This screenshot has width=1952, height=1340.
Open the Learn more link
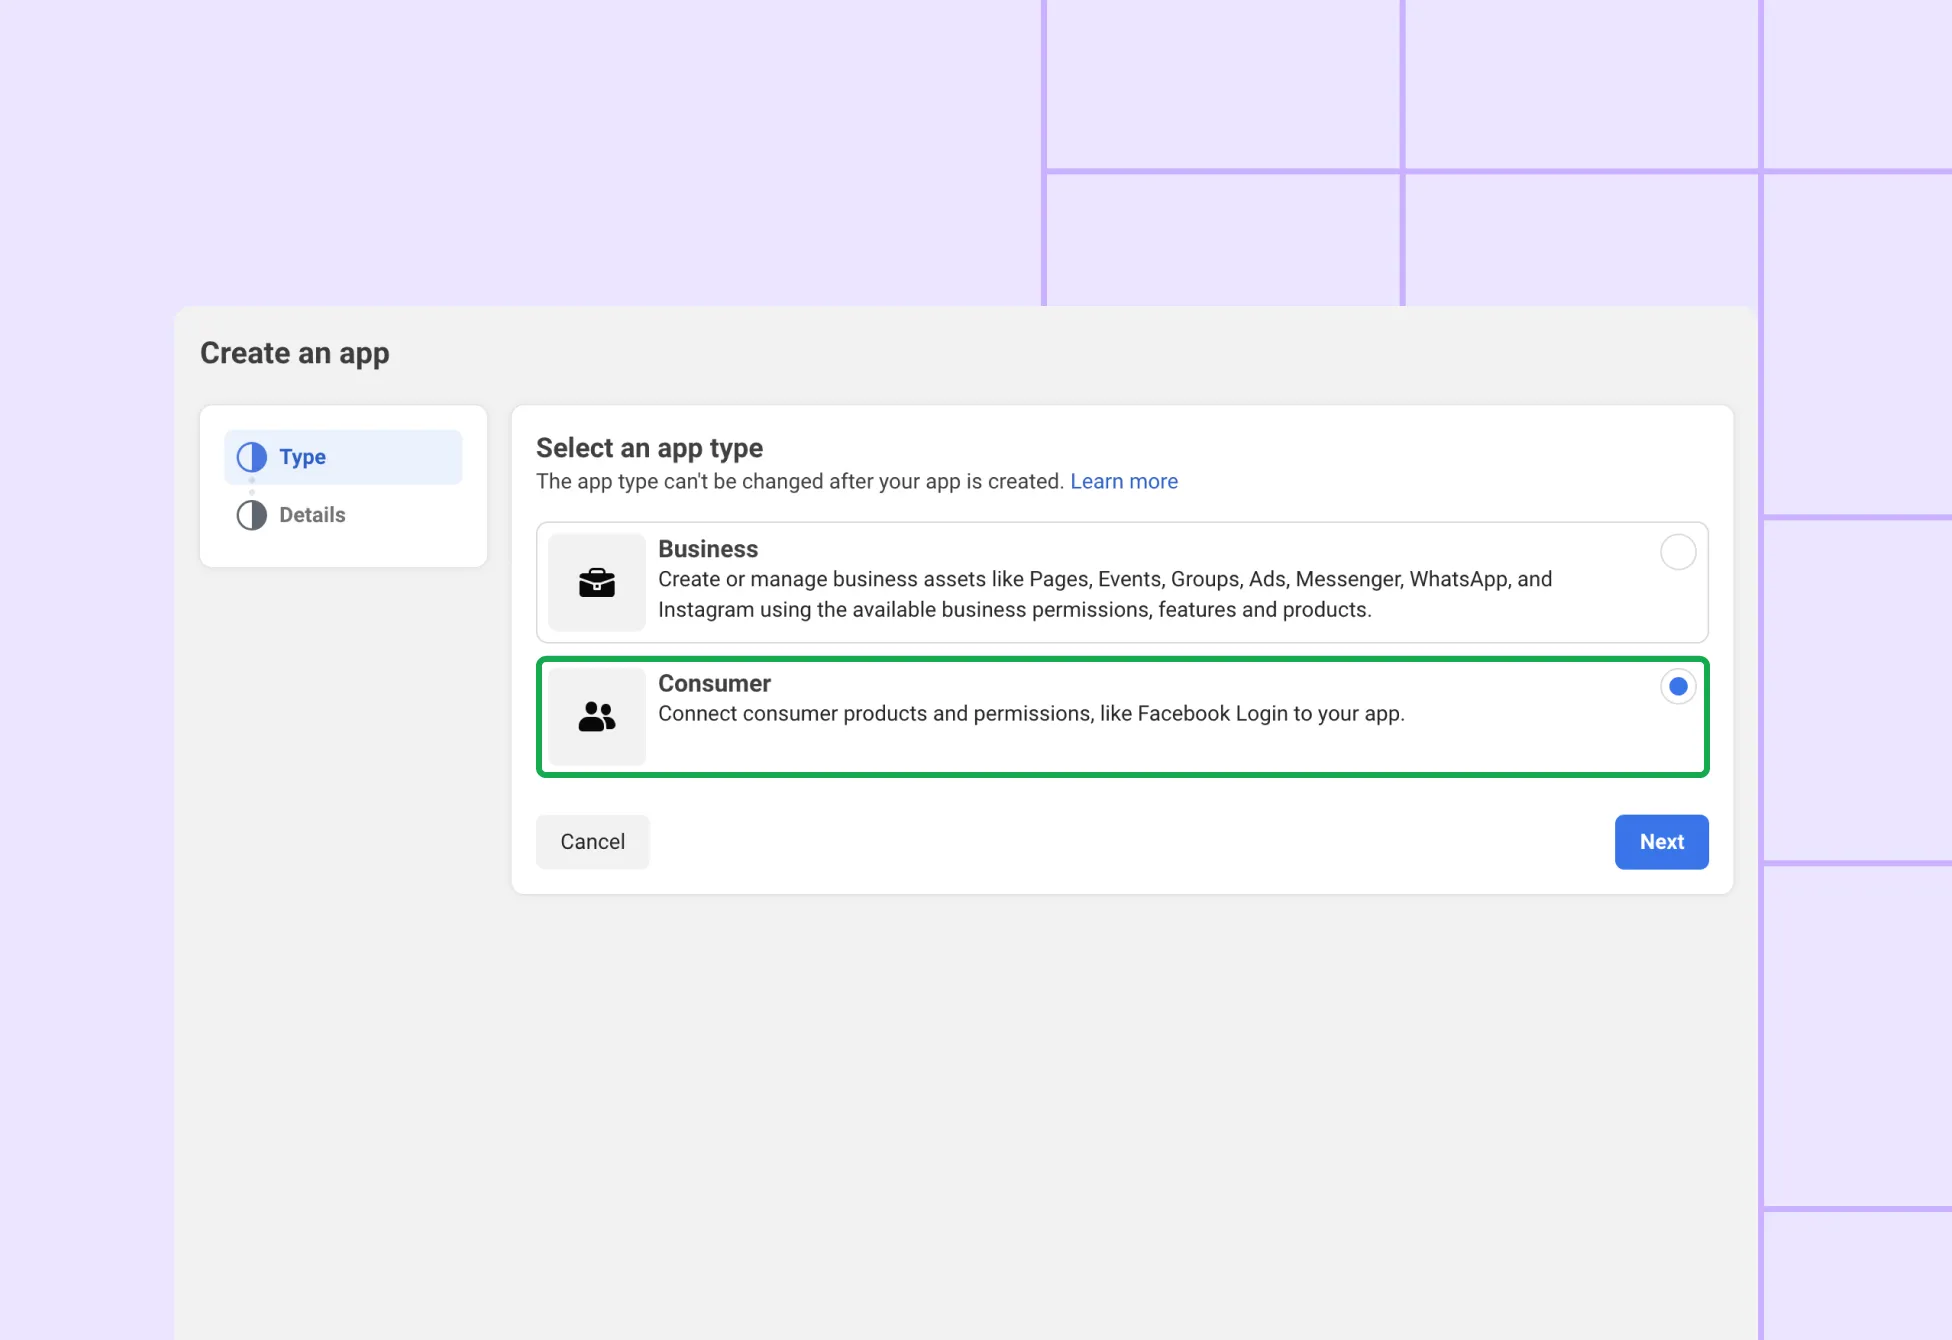point(1124,481)
